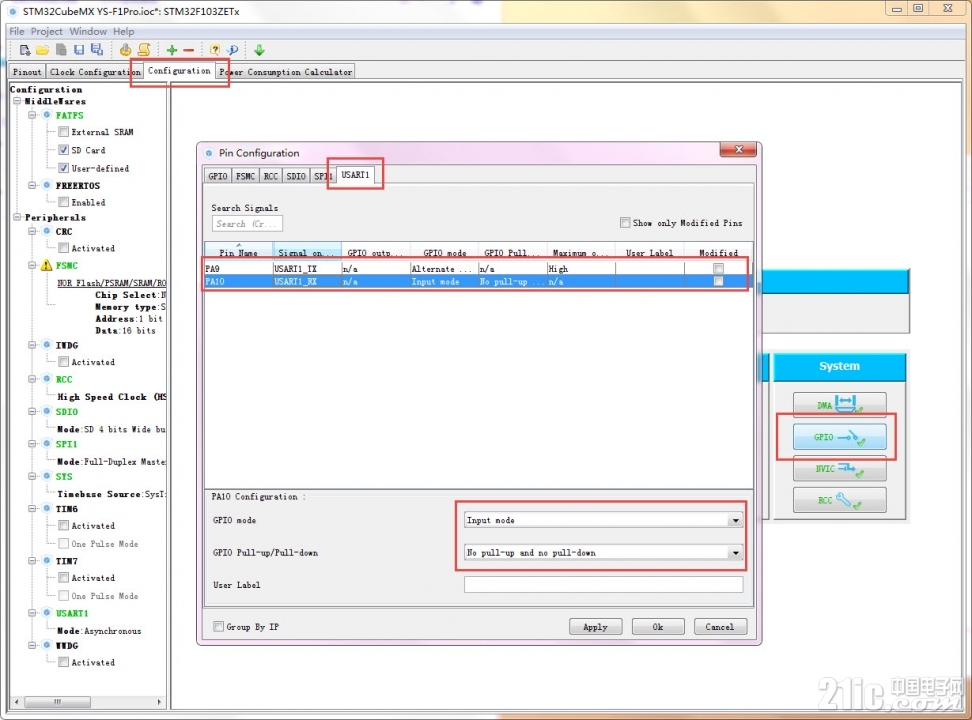Click the About info toolbar icon
This screenshot has width=972, height=720.
(x=232, y=50)
